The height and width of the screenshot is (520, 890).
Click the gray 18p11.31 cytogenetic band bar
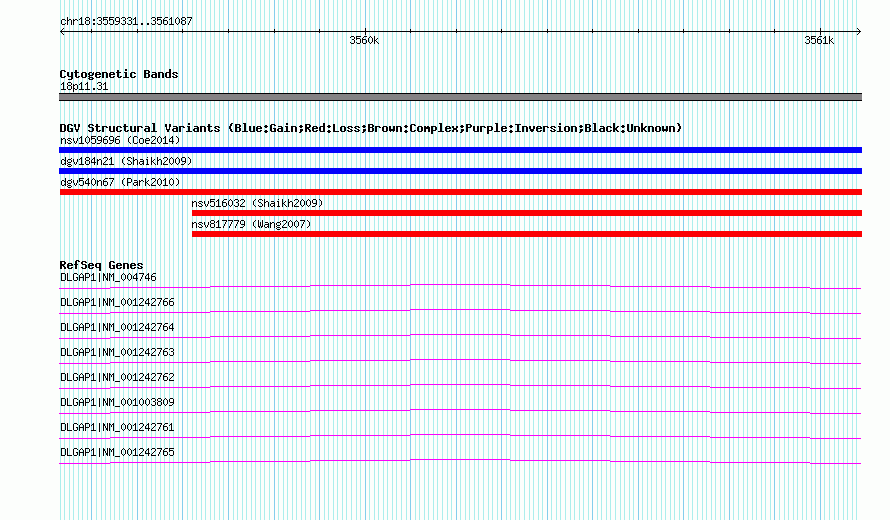[x=460, y=97]
